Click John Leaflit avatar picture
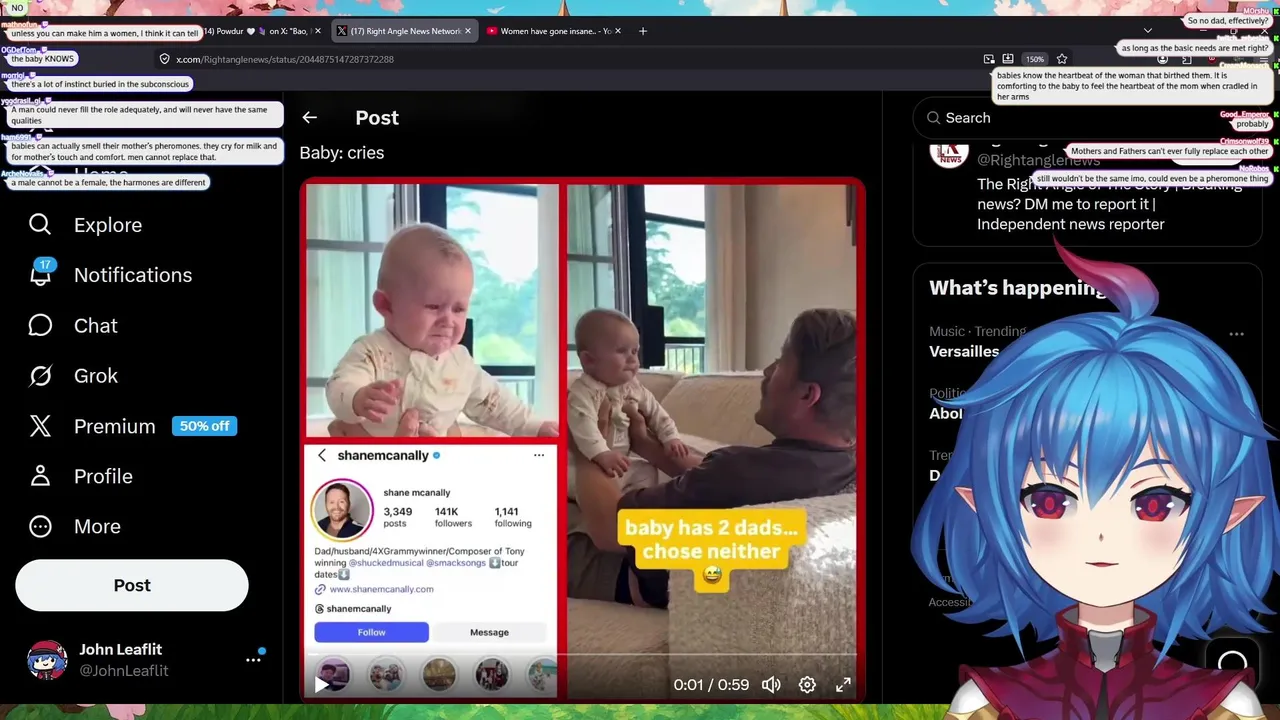This screenshot has height=720, width=1280. click(47, 660)
